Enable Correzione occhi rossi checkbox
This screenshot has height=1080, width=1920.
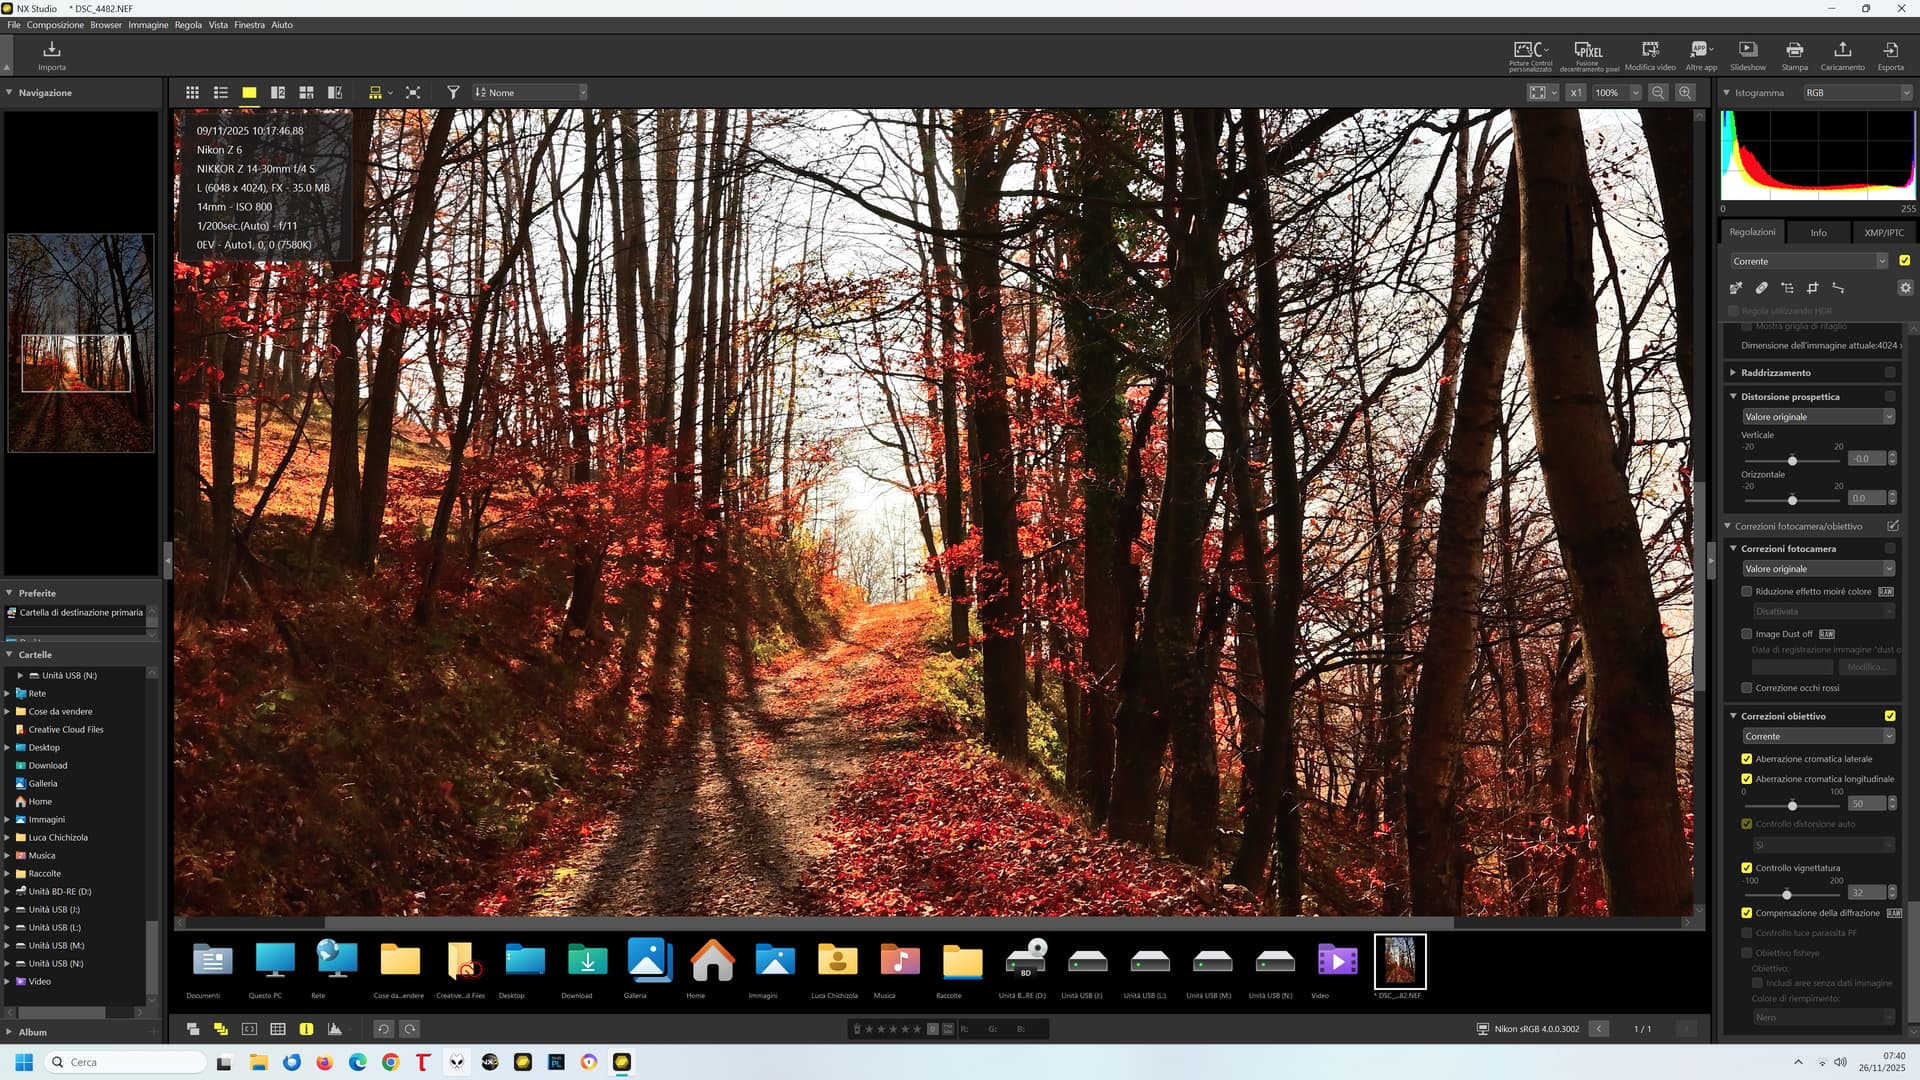click(1747, 688)
